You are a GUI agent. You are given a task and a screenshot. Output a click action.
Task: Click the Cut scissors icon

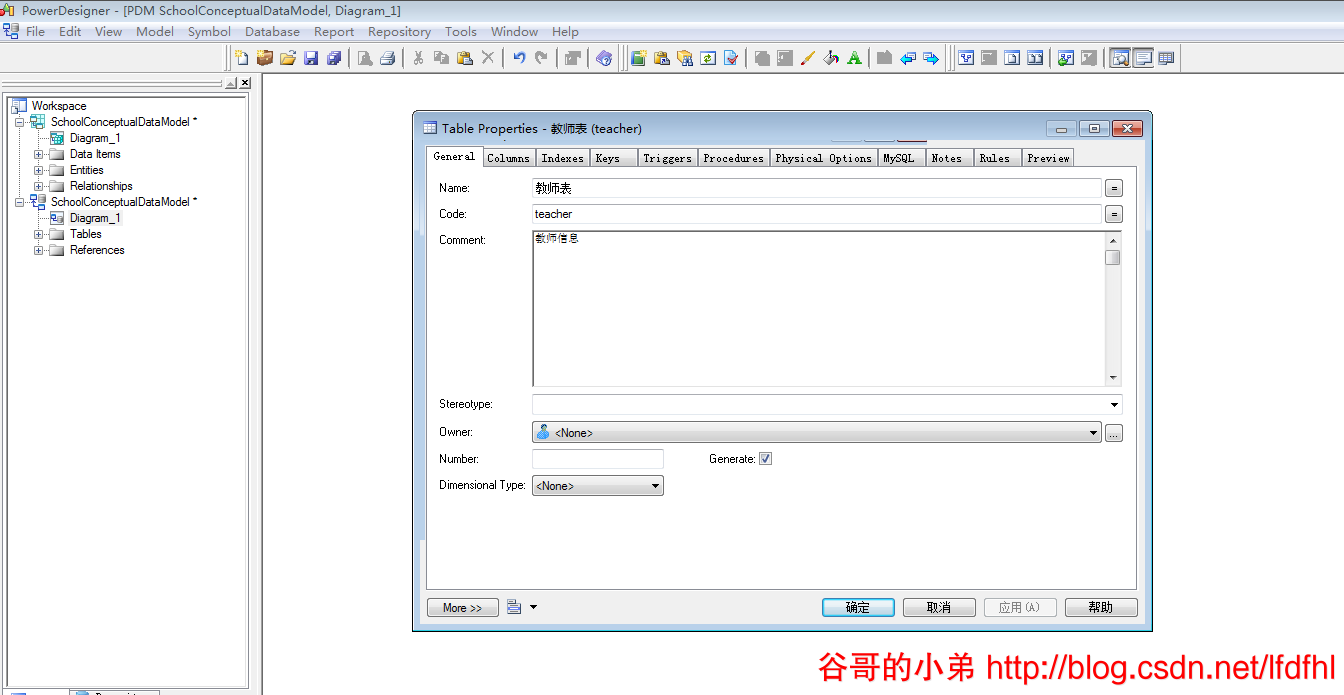pyautogui.click(x=419, y=58)
